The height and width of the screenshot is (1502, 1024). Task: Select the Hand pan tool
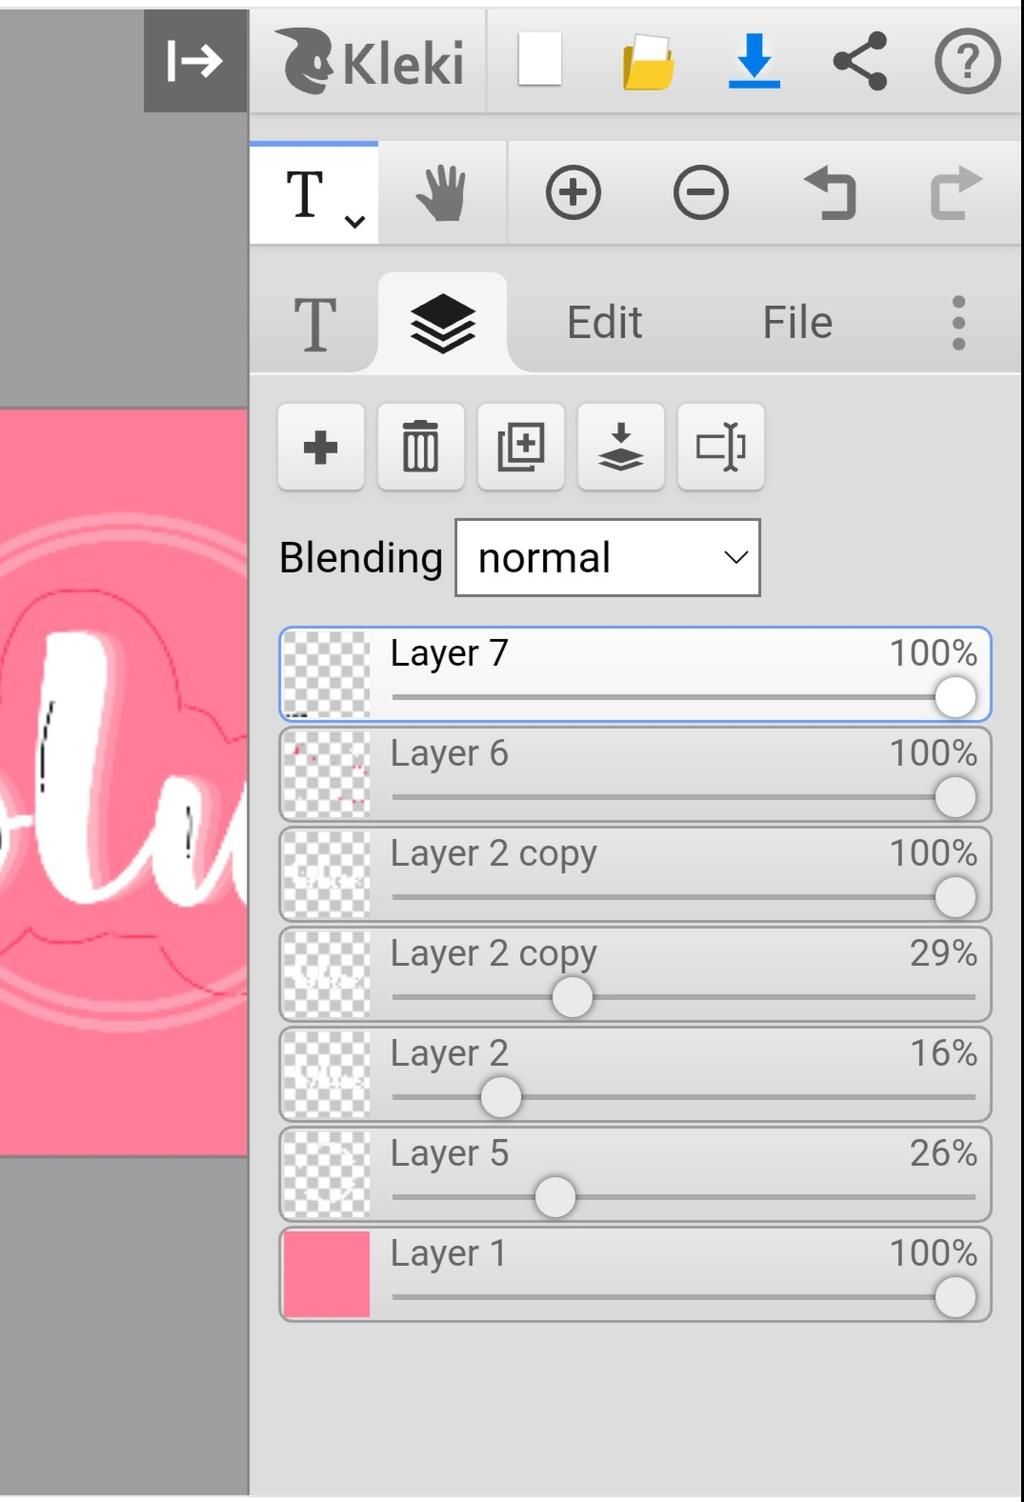[441, 193]
